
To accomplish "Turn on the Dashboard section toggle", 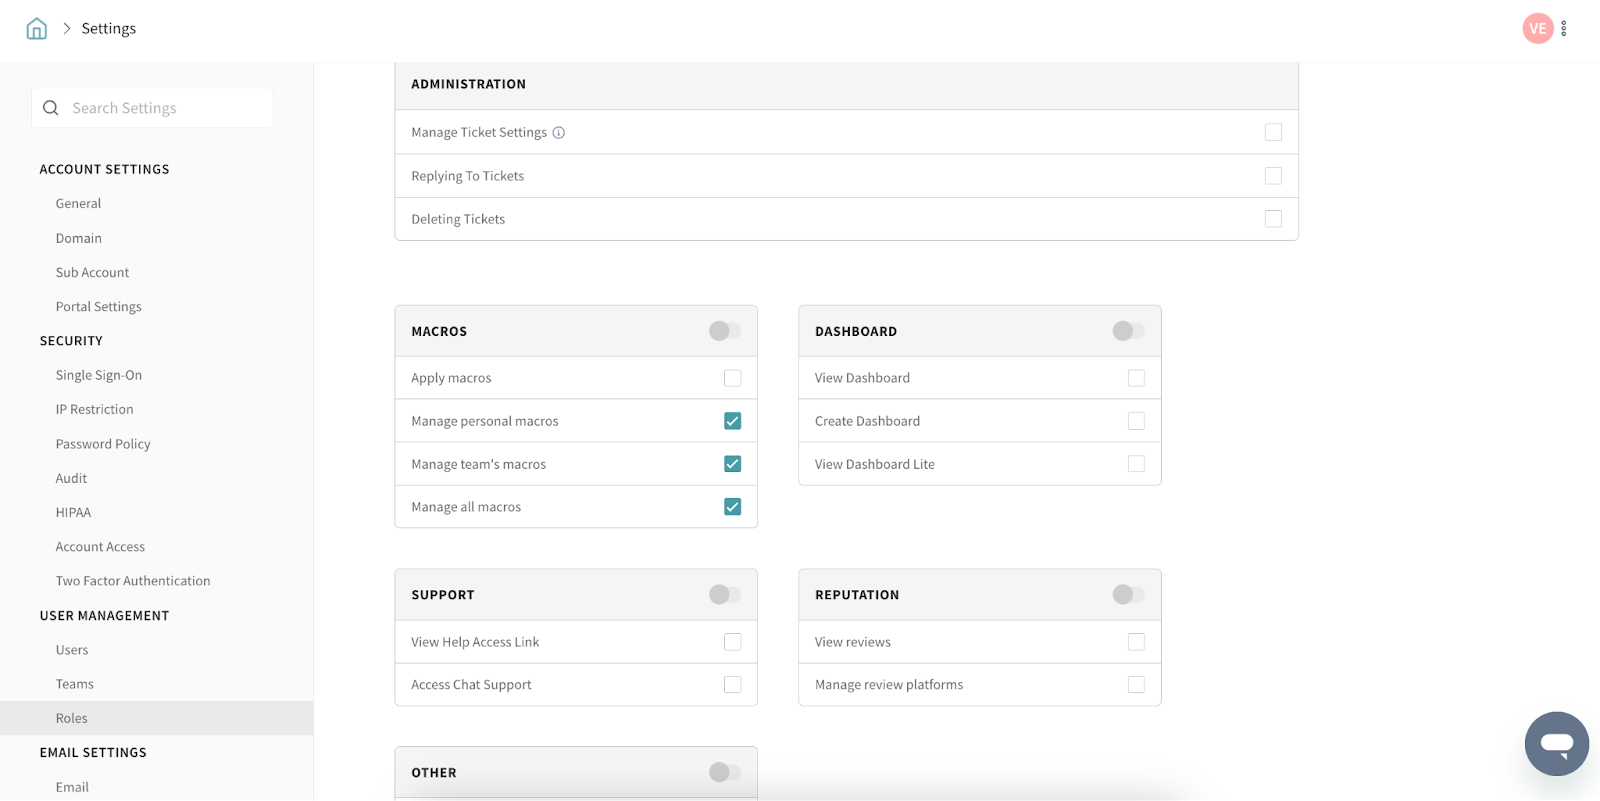I will [x=1128, y=331].
